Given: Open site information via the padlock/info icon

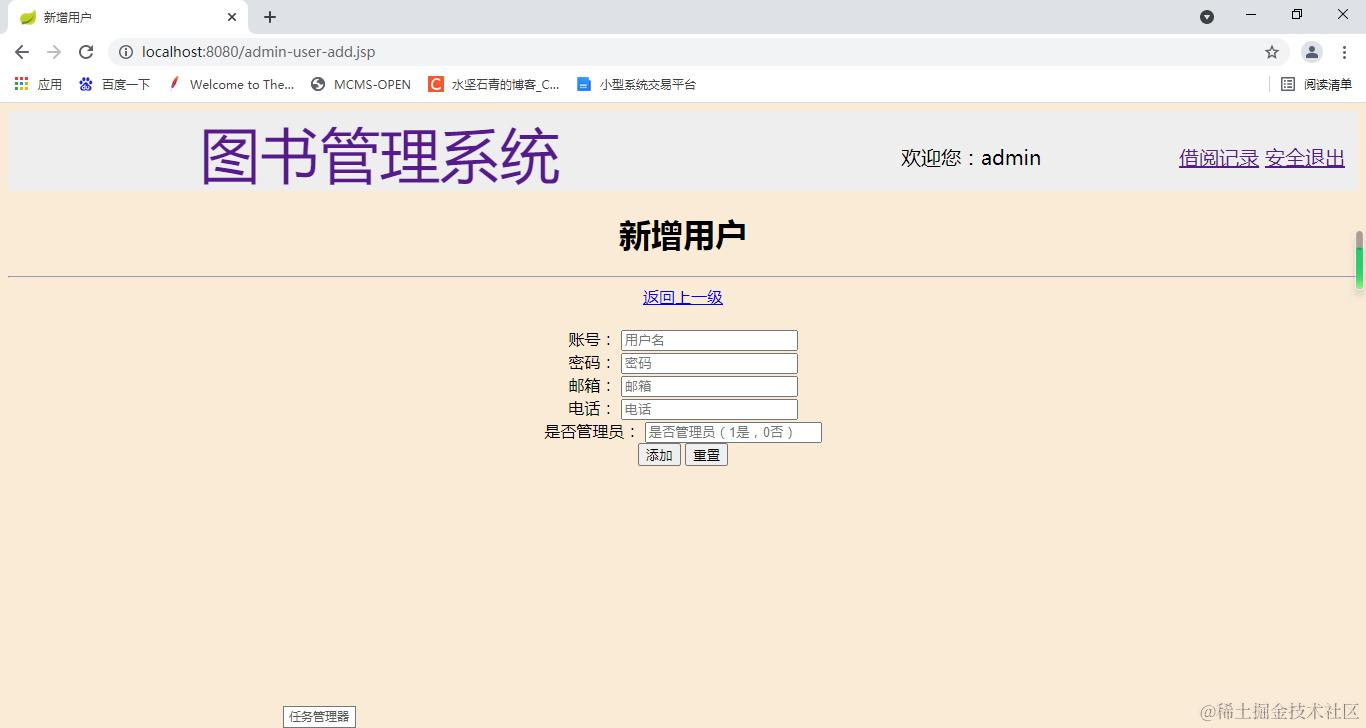Looking at the screenshot, I should click(x=125, y=52).
